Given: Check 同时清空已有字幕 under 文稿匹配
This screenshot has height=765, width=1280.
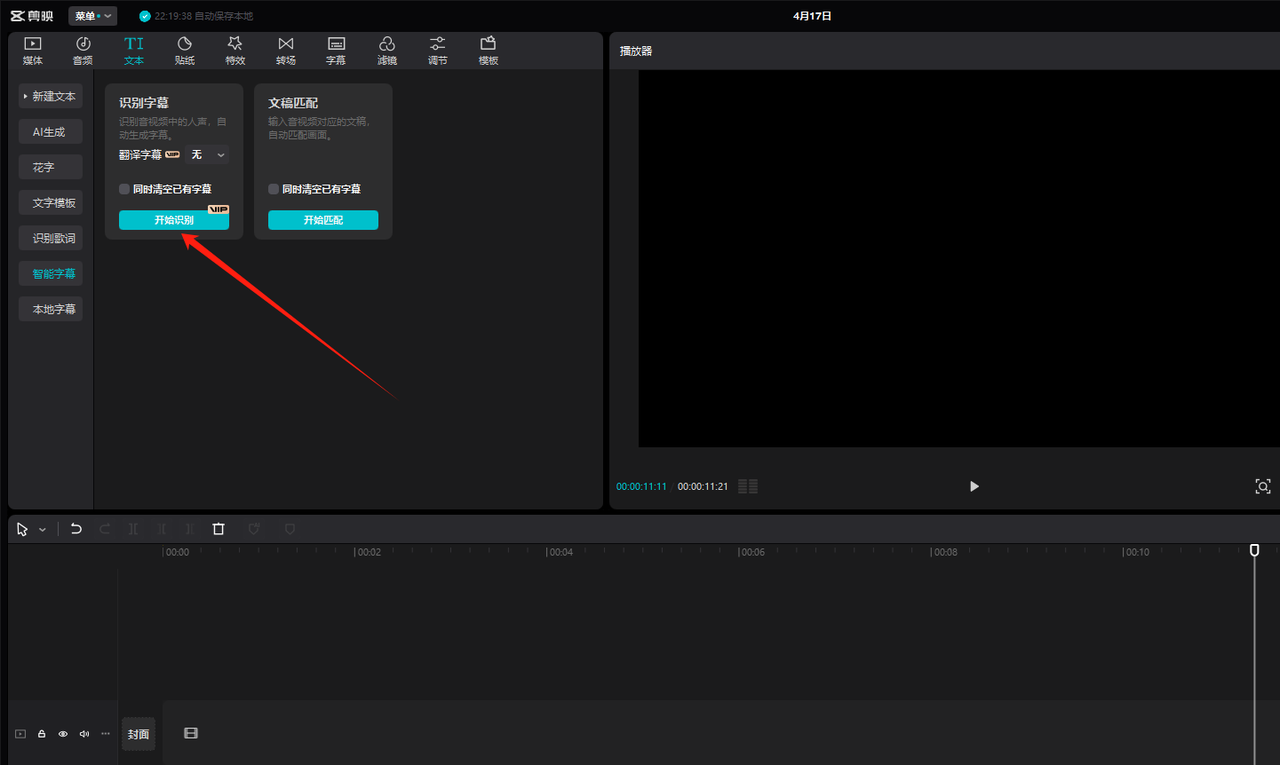Looking at the screenshot, I should [x=274, y=189].
